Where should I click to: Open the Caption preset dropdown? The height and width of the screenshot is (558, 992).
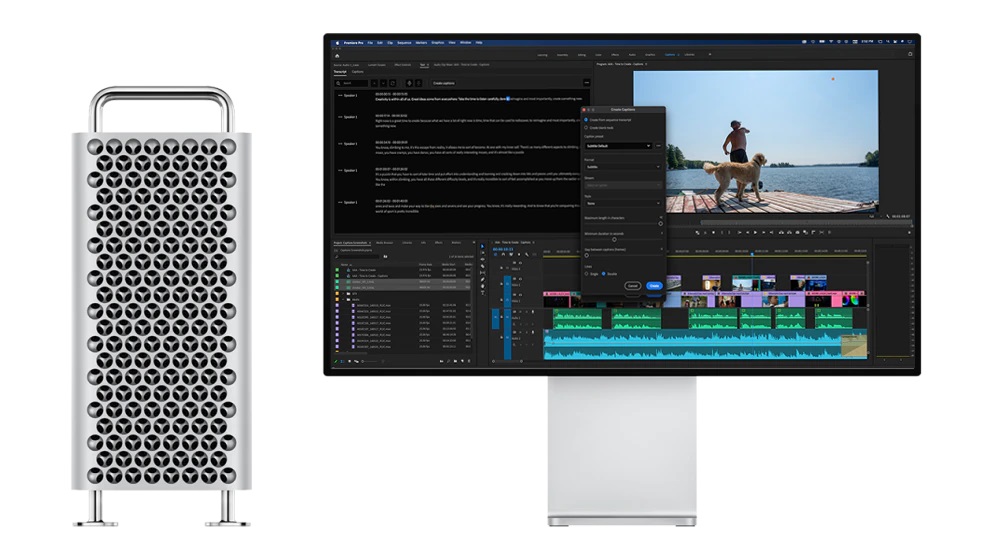coord(619,146)
